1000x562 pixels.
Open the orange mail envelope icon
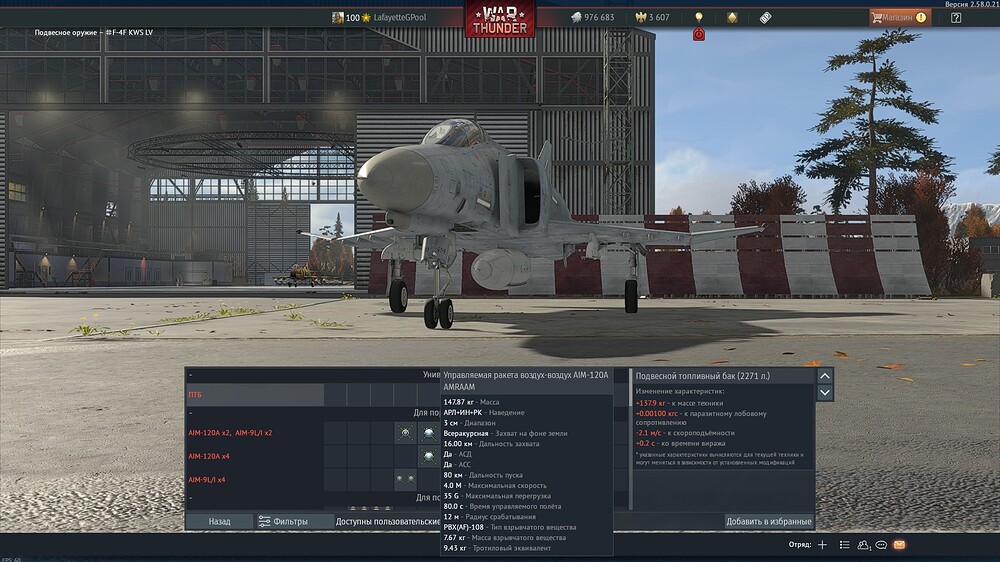click(x=899, y=545)
